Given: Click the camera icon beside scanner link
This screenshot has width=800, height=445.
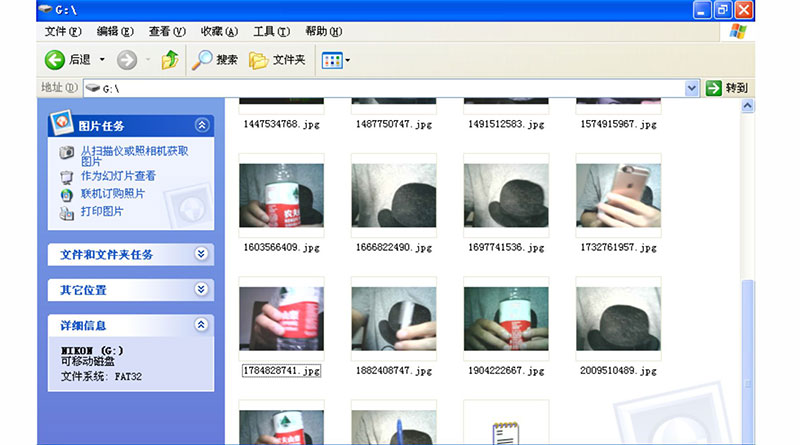Looking at the screenshot, I should coord(66,152).
